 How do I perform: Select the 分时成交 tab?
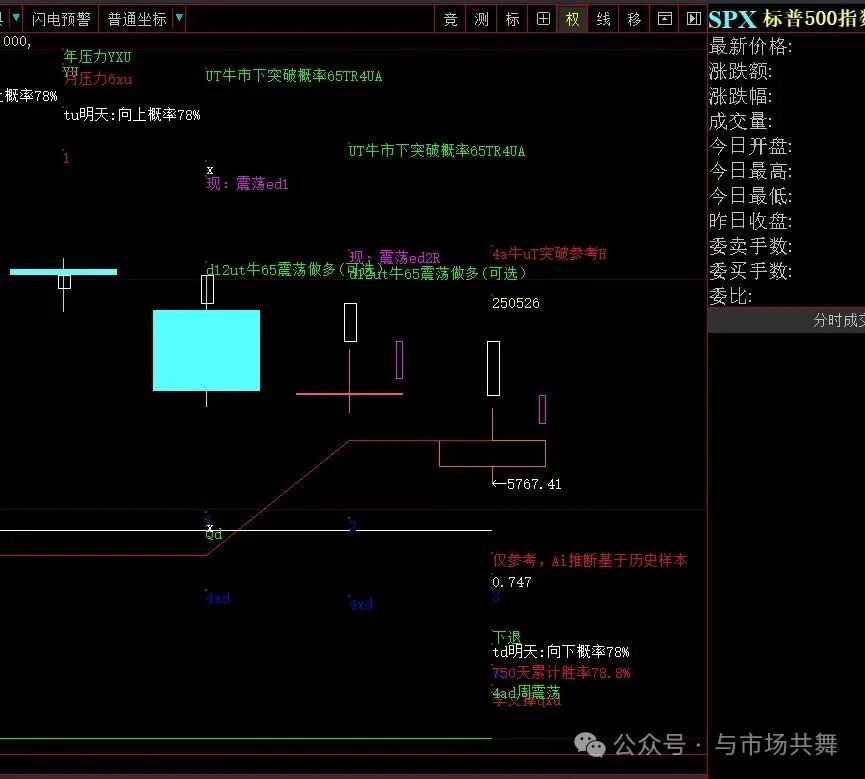[x=839, y=320]
